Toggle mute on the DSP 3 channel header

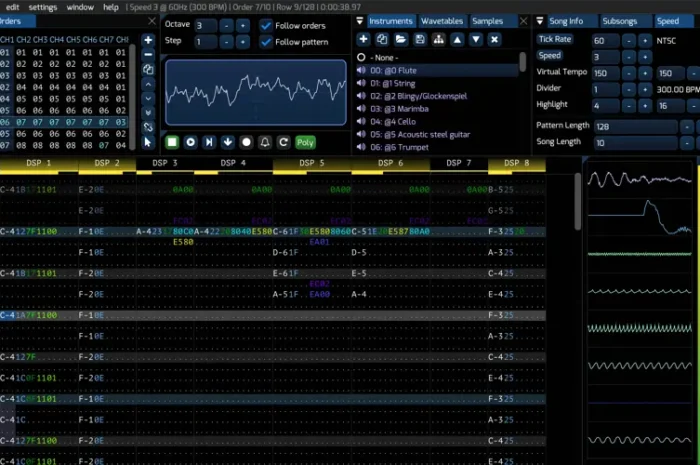tap(165, 163)
